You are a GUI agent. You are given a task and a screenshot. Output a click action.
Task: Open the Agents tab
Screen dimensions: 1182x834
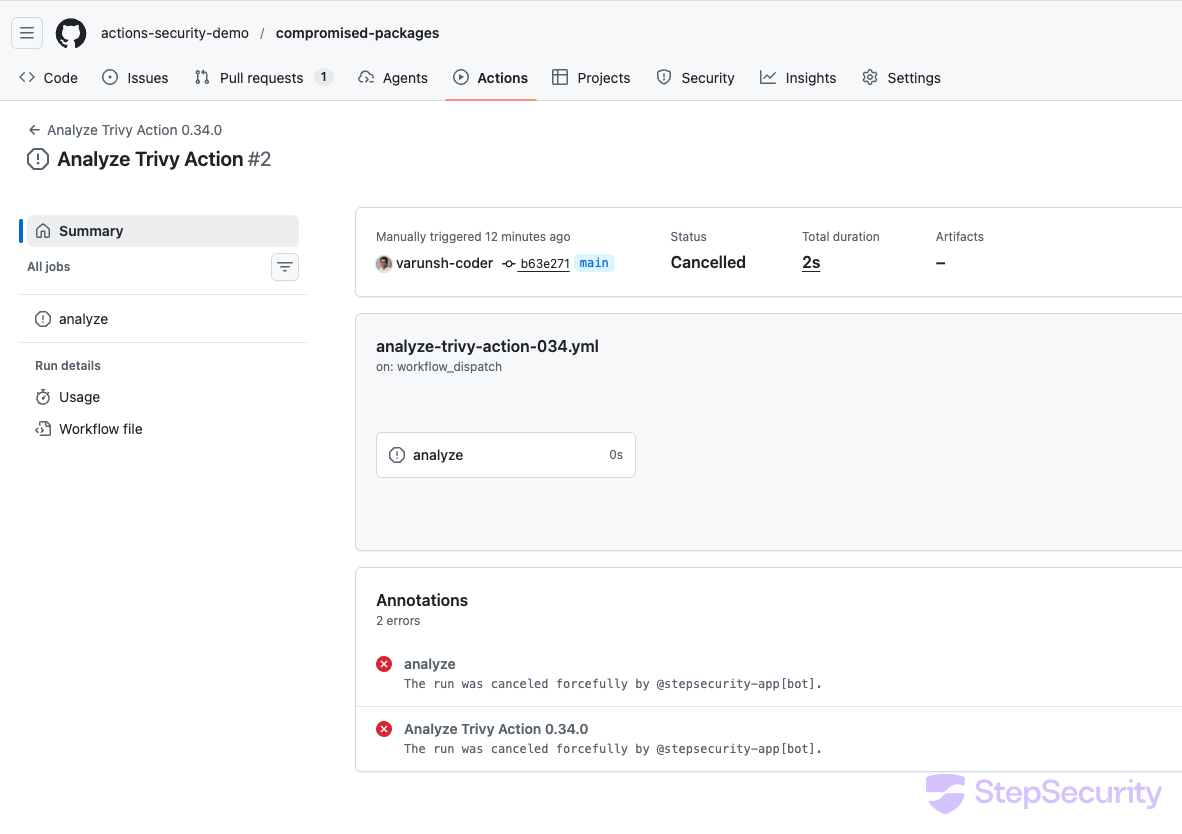pyautogui.click(x=393, y=78)
